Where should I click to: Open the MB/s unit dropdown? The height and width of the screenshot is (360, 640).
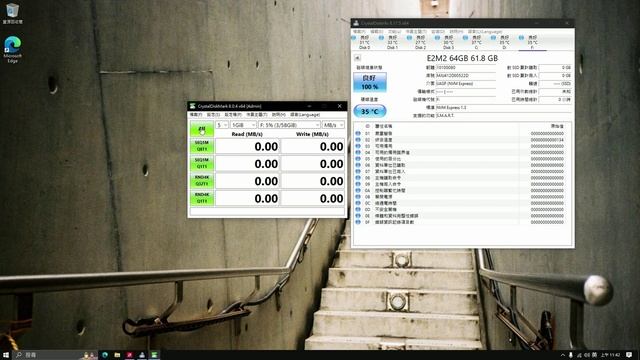click(x=333, y=125)
